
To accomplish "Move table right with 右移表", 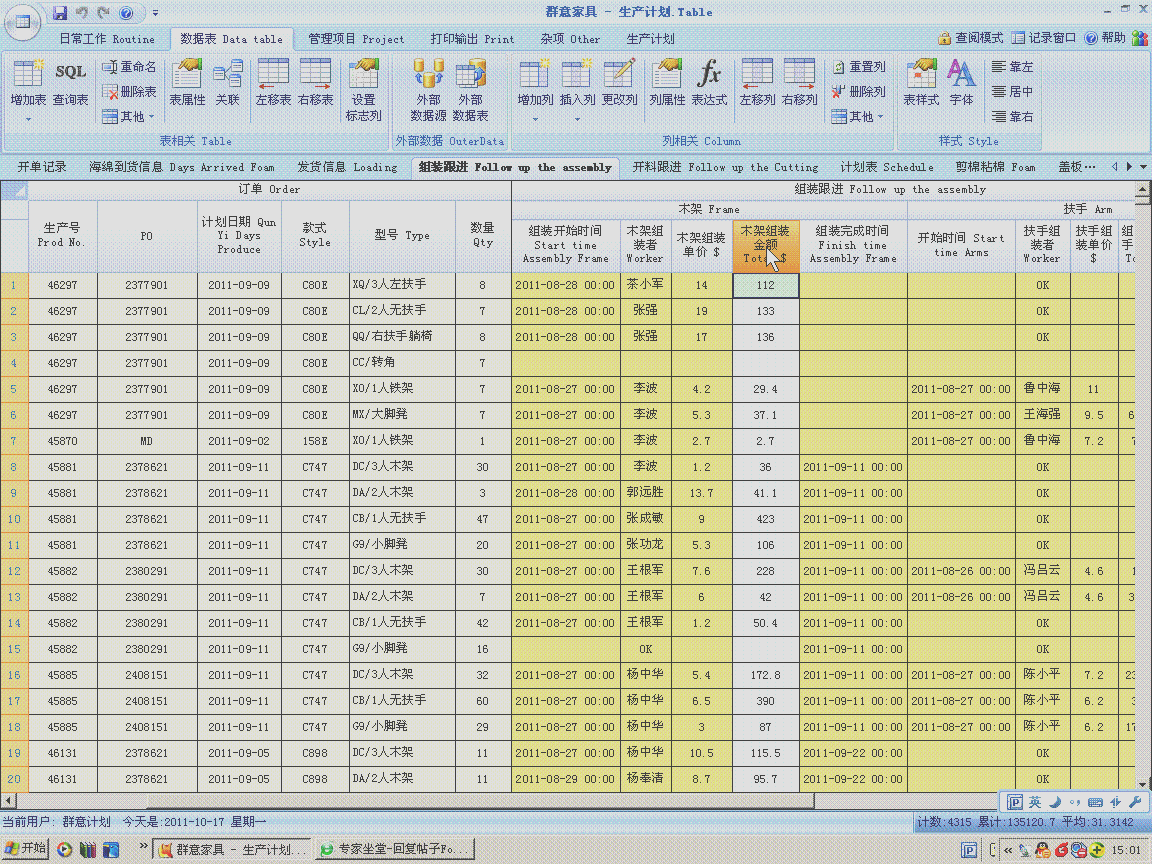I will point(315,82).
